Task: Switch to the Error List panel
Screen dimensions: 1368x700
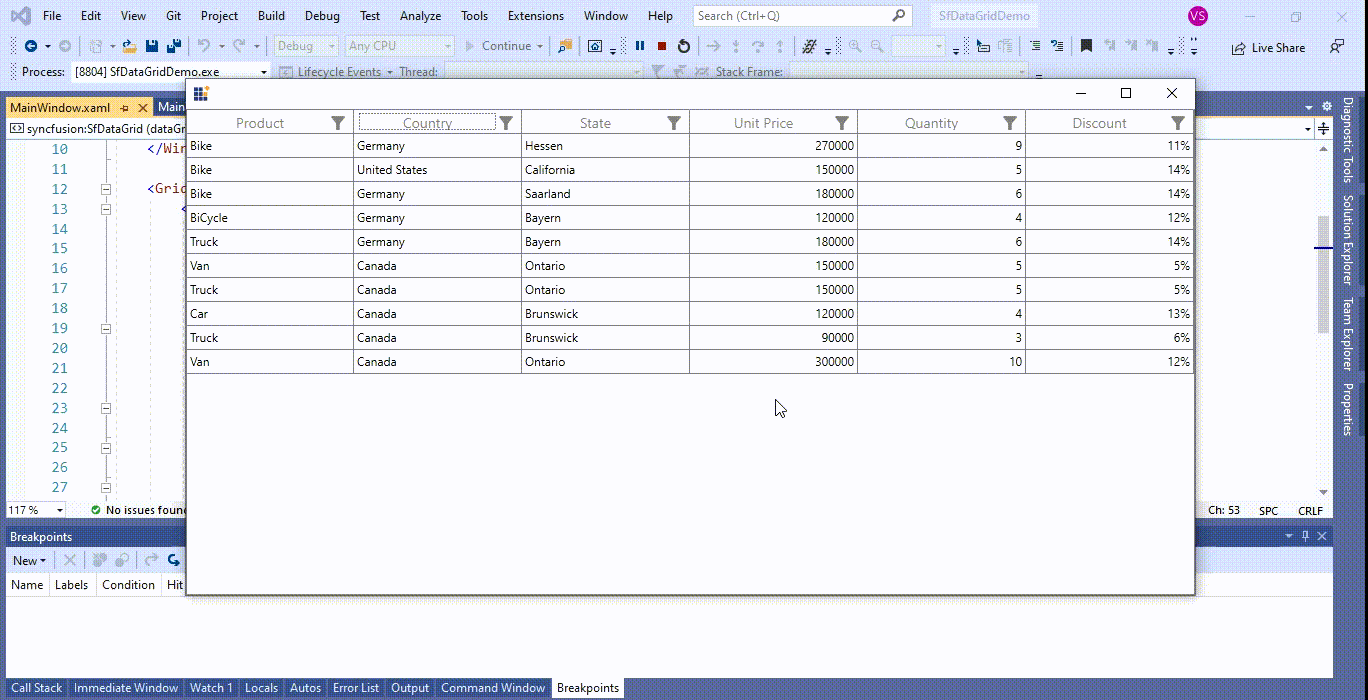Action: coord(356,687)
